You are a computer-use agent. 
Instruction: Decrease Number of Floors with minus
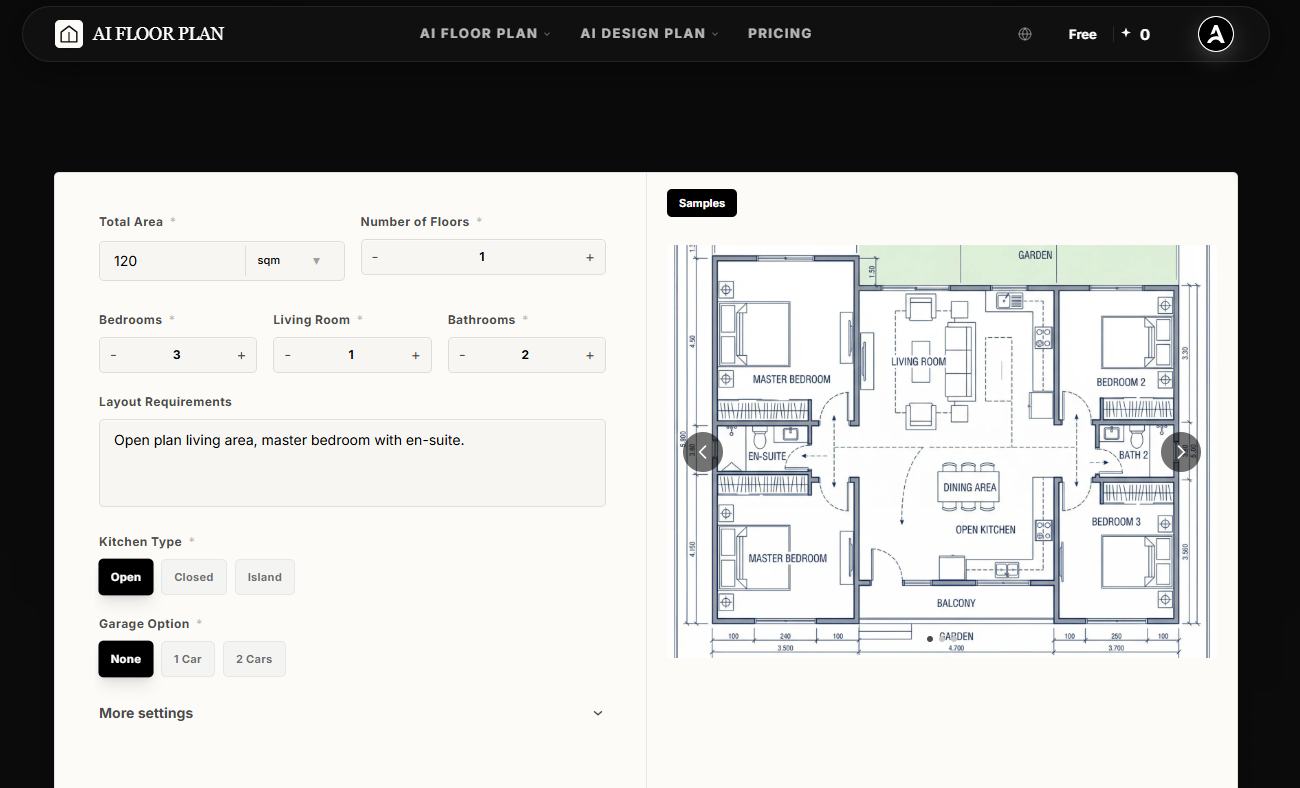(x=375, y=257)
